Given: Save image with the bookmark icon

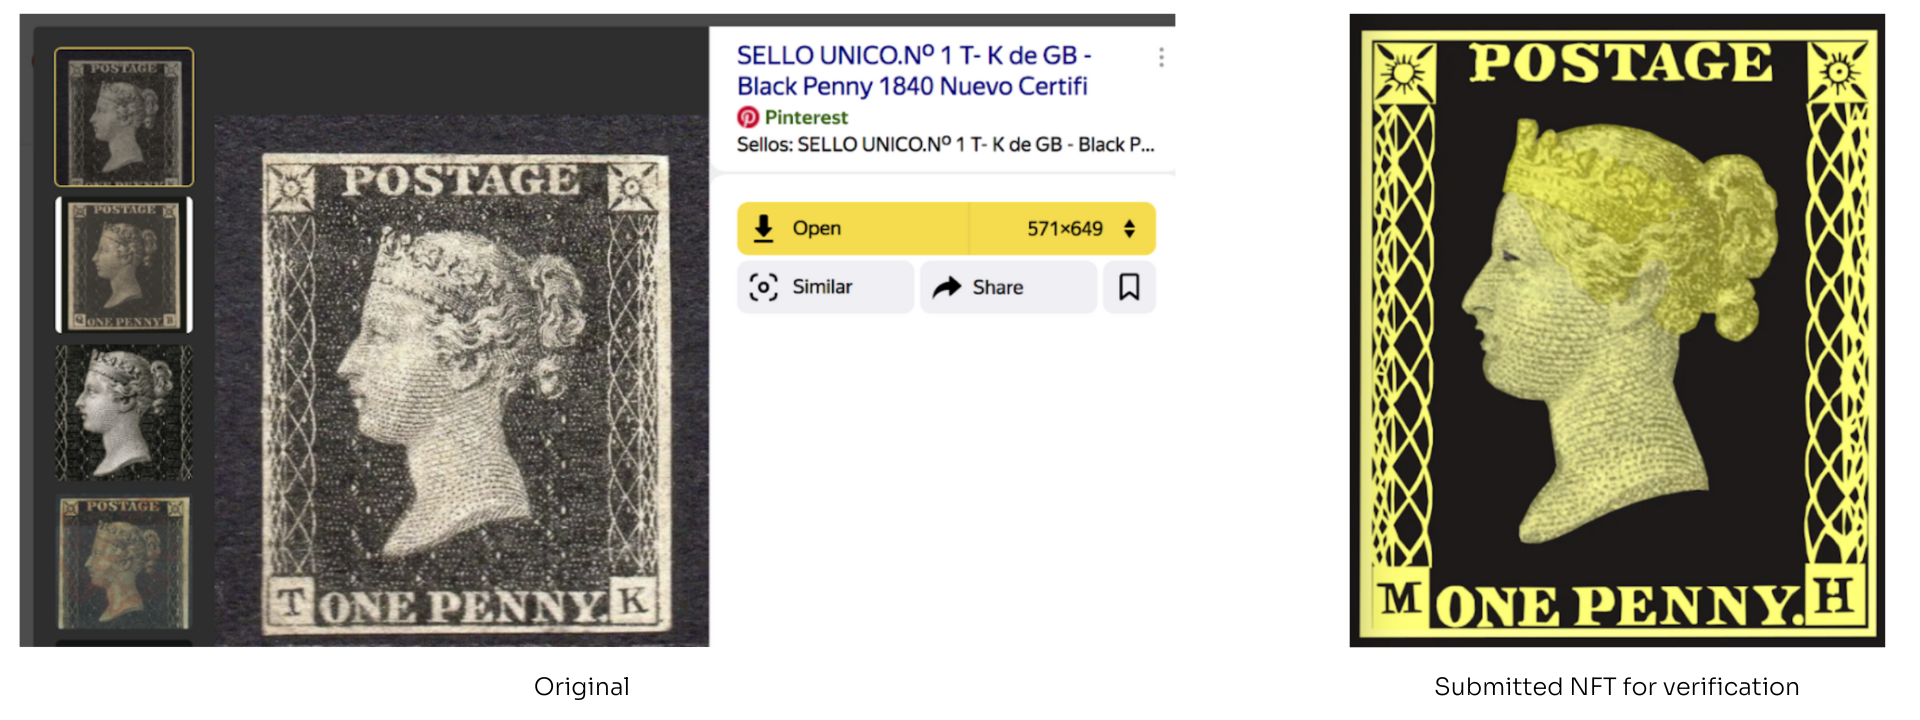Looking at the screenshot, I should (x=1129, y=288).
